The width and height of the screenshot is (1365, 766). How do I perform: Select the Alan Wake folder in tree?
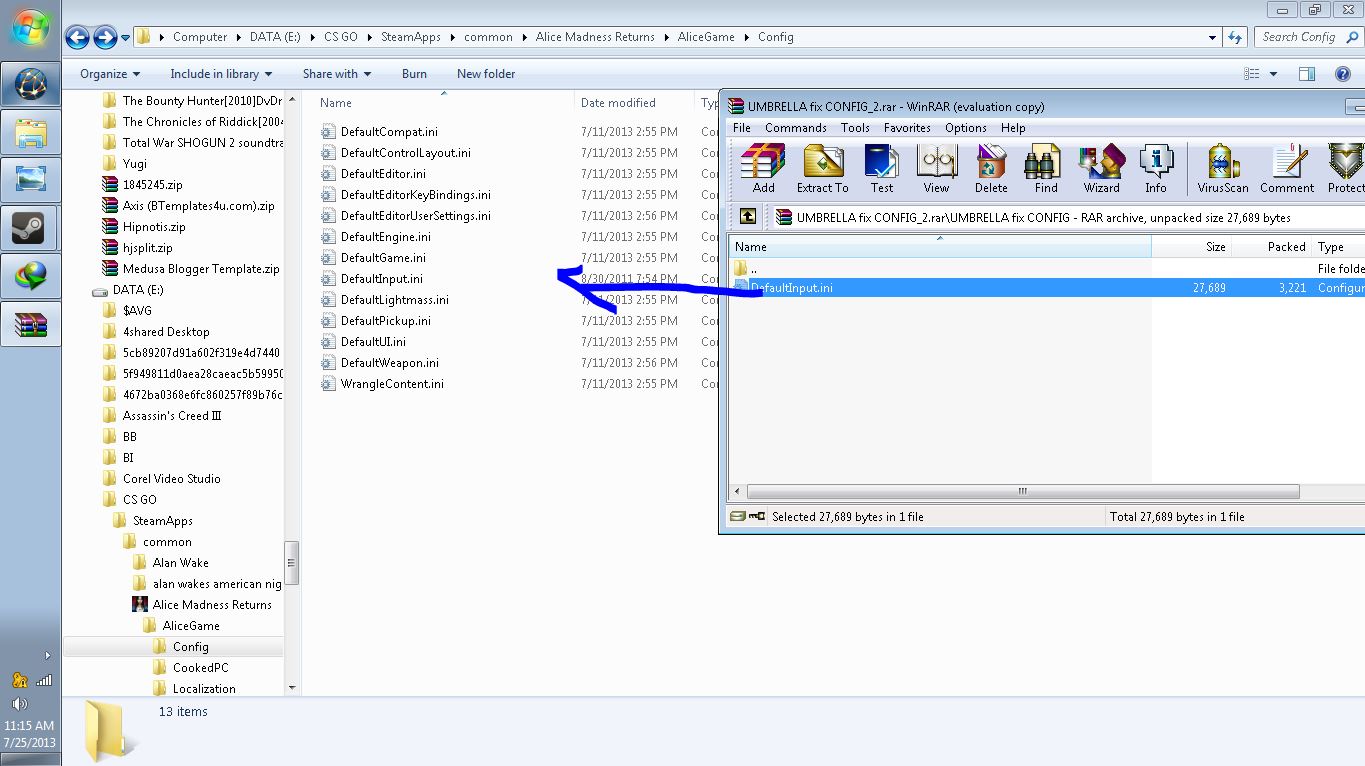point(181,563)
